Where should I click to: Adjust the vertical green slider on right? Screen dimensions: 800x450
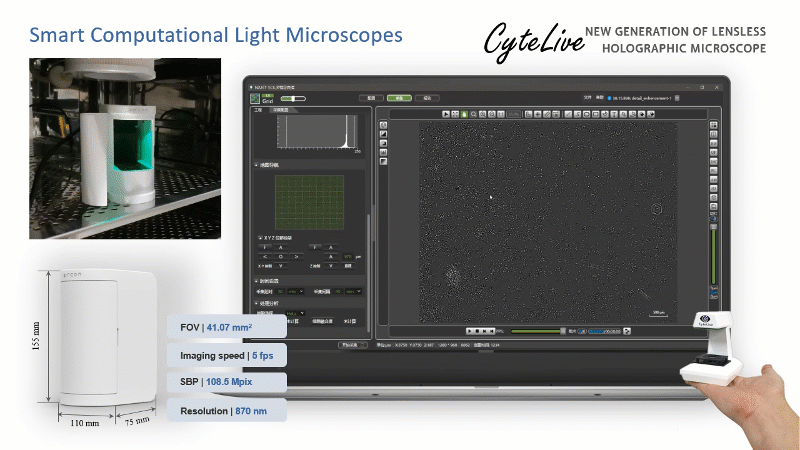click(713, 255)
